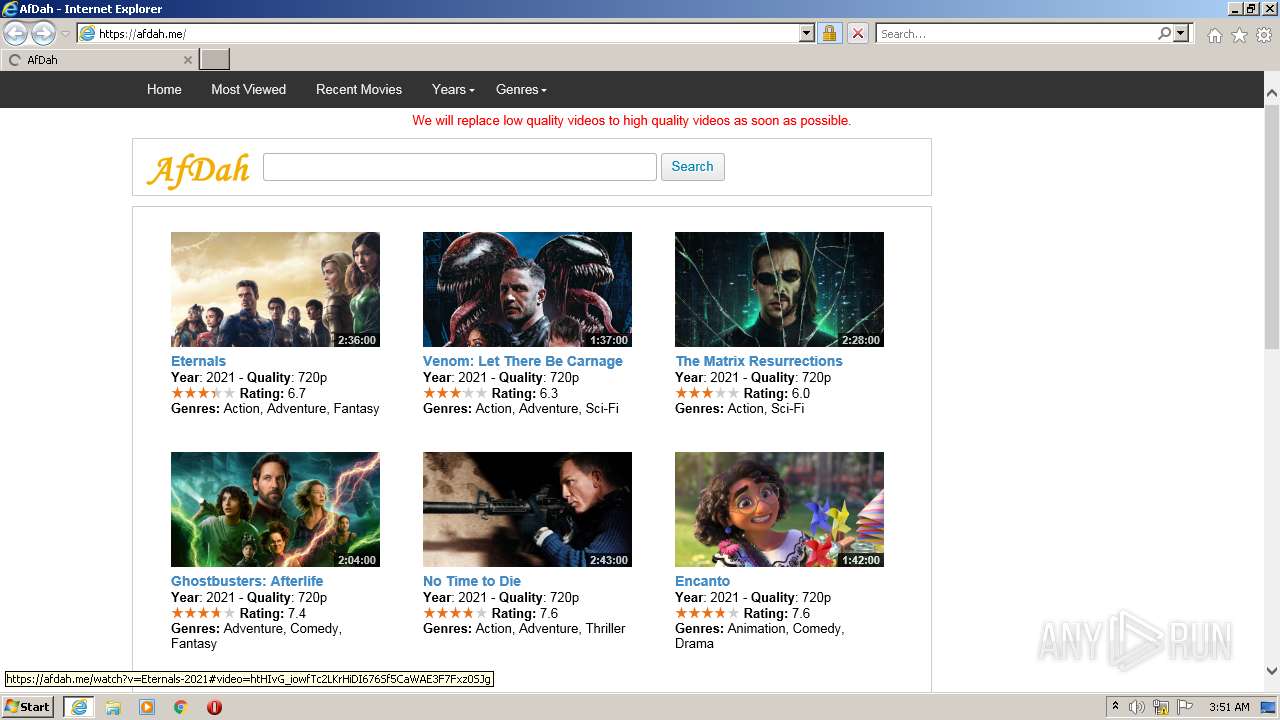The height and width of the screenshot is (720, 1280).
Task: Open the No Time to Die thumbnail
Action: click(527, 509)
